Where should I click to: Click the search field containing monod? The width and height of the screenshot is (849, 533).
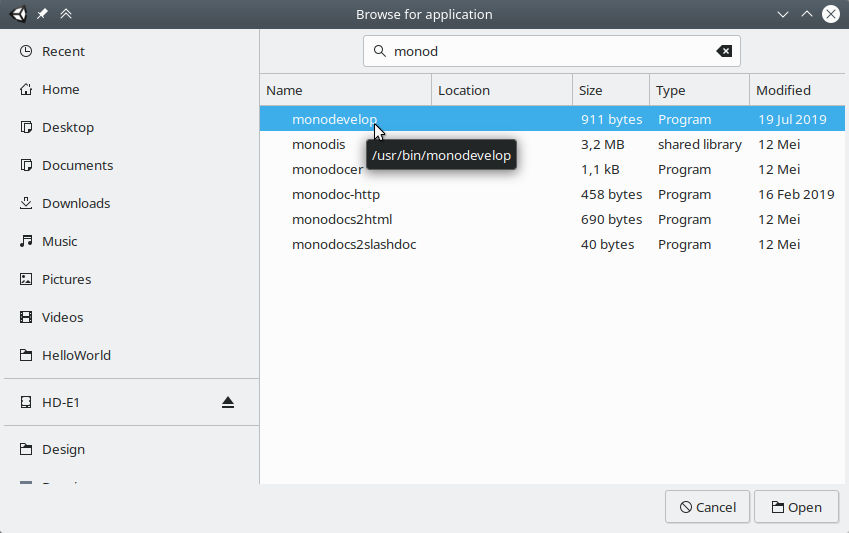tap(550, 51)
